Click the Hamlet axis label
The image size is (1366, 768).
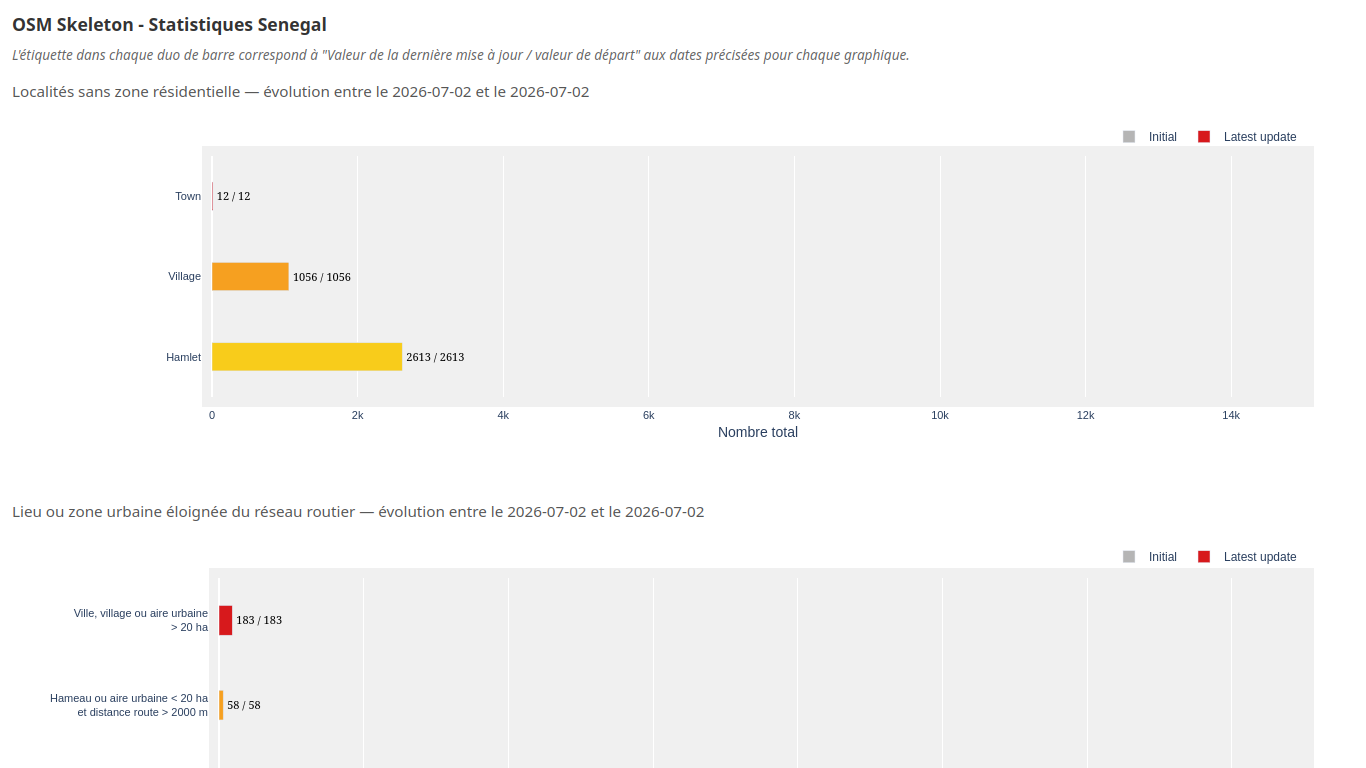coord(183,357)
